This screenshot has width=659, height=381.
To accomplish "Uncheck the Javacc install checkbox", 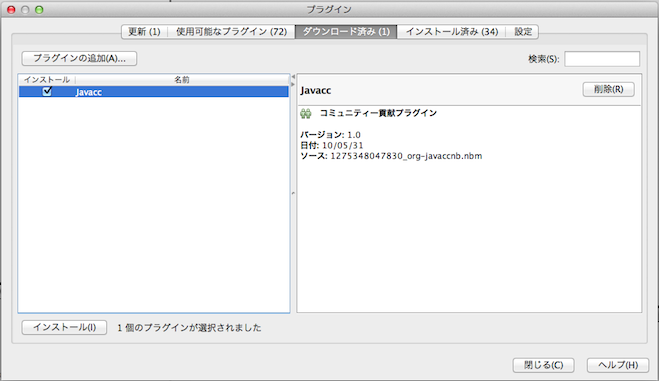I will (x=47, y=91).
